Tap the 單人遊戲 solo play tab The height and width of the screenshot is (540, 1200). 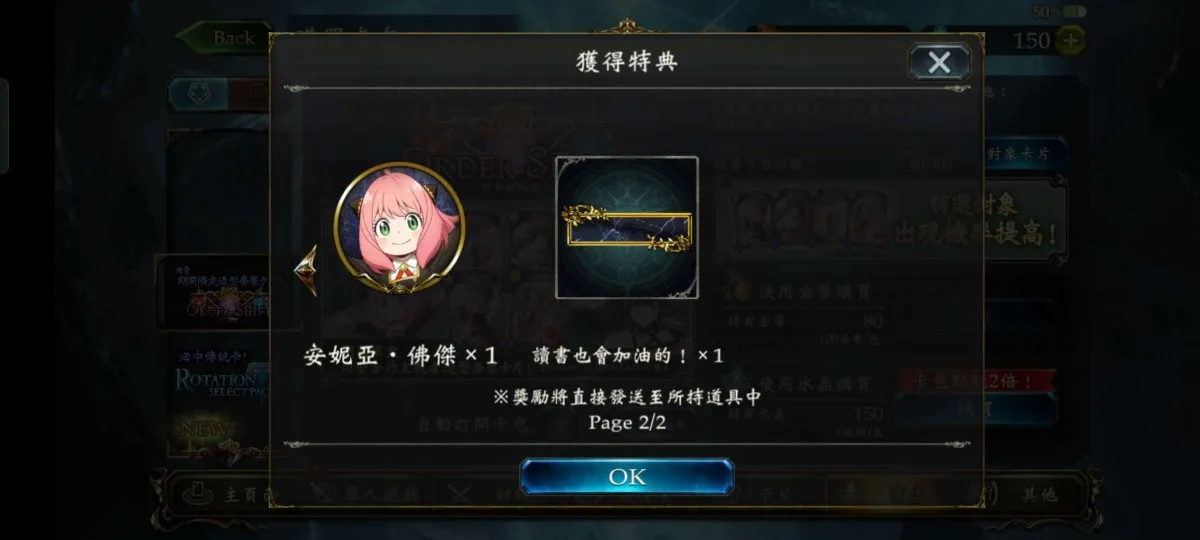coord(350,493)
